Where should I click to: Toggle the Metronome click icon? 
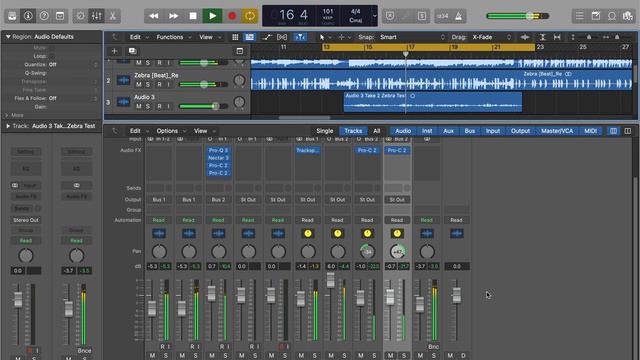point(458,16)
